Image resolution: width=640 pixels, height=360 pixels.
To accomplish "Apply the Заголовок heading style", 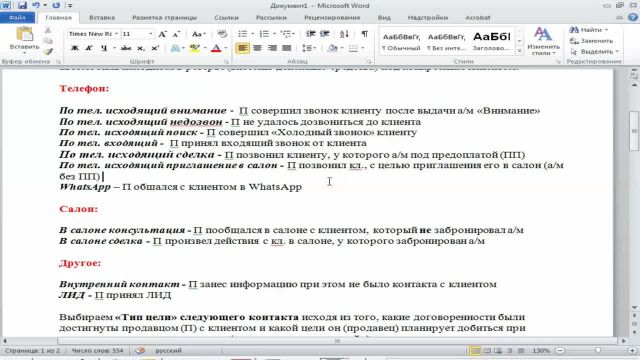I will tap(491, 42).
